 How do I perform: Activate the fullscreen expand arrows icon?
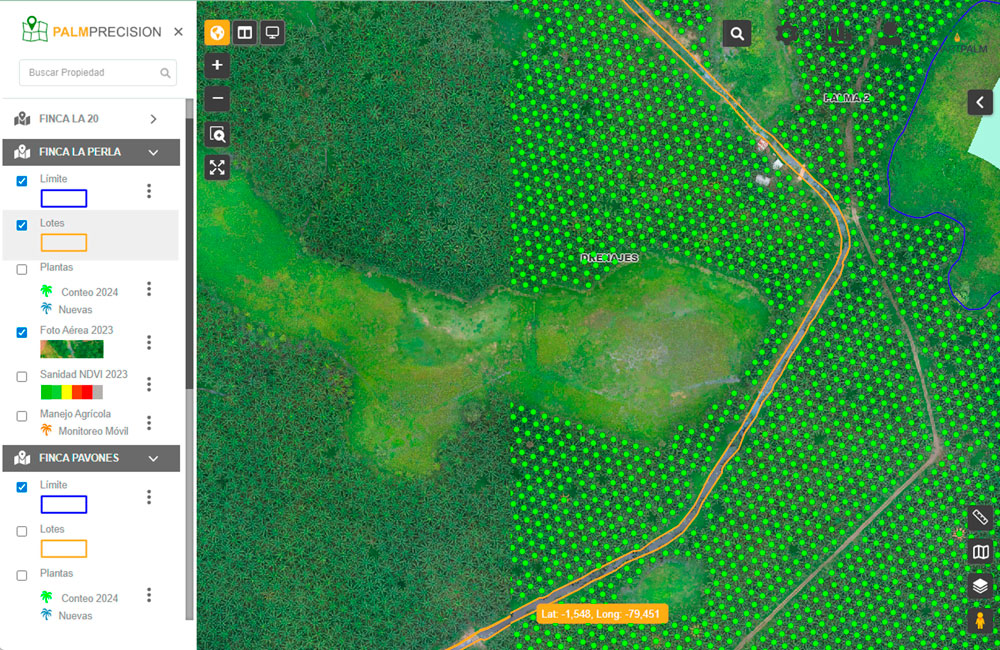[217, 167]
